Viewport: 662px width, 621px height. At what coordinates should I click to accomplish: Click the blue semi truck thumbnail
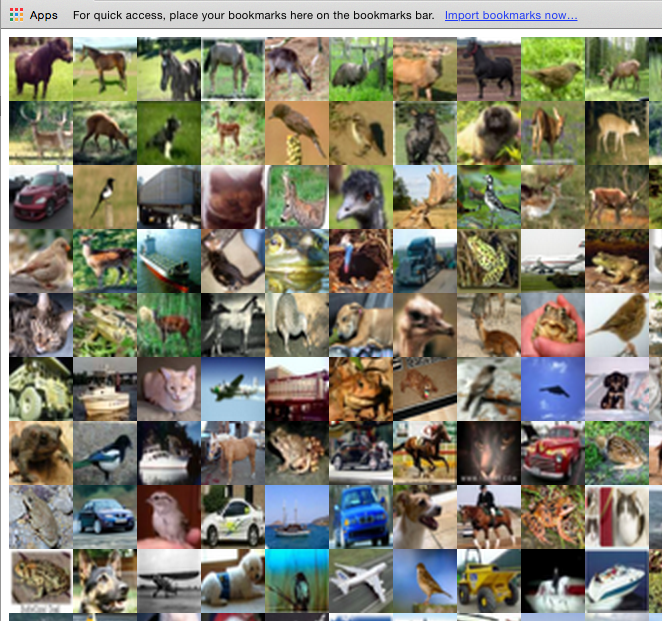point(425,261)
